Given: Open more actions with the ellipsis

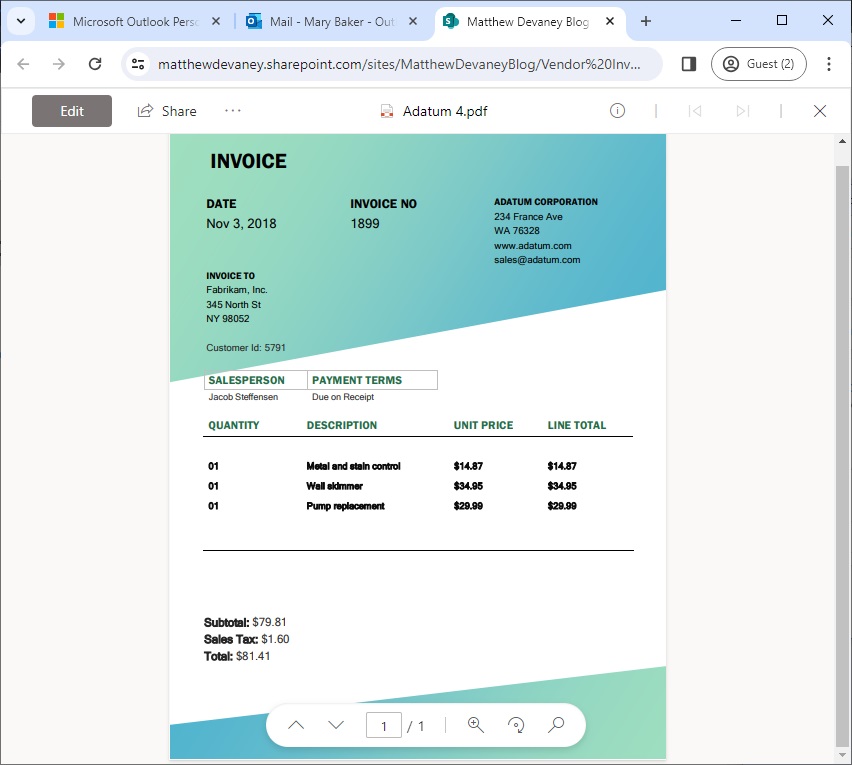Looking at the screenshot, I should tap(233, 111).
